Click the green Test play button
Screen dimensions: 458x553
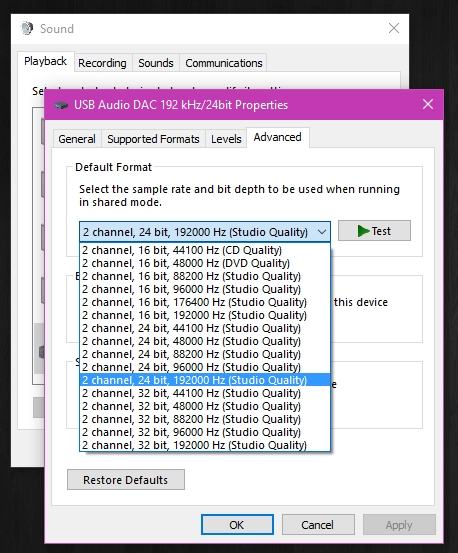(374, 231)
